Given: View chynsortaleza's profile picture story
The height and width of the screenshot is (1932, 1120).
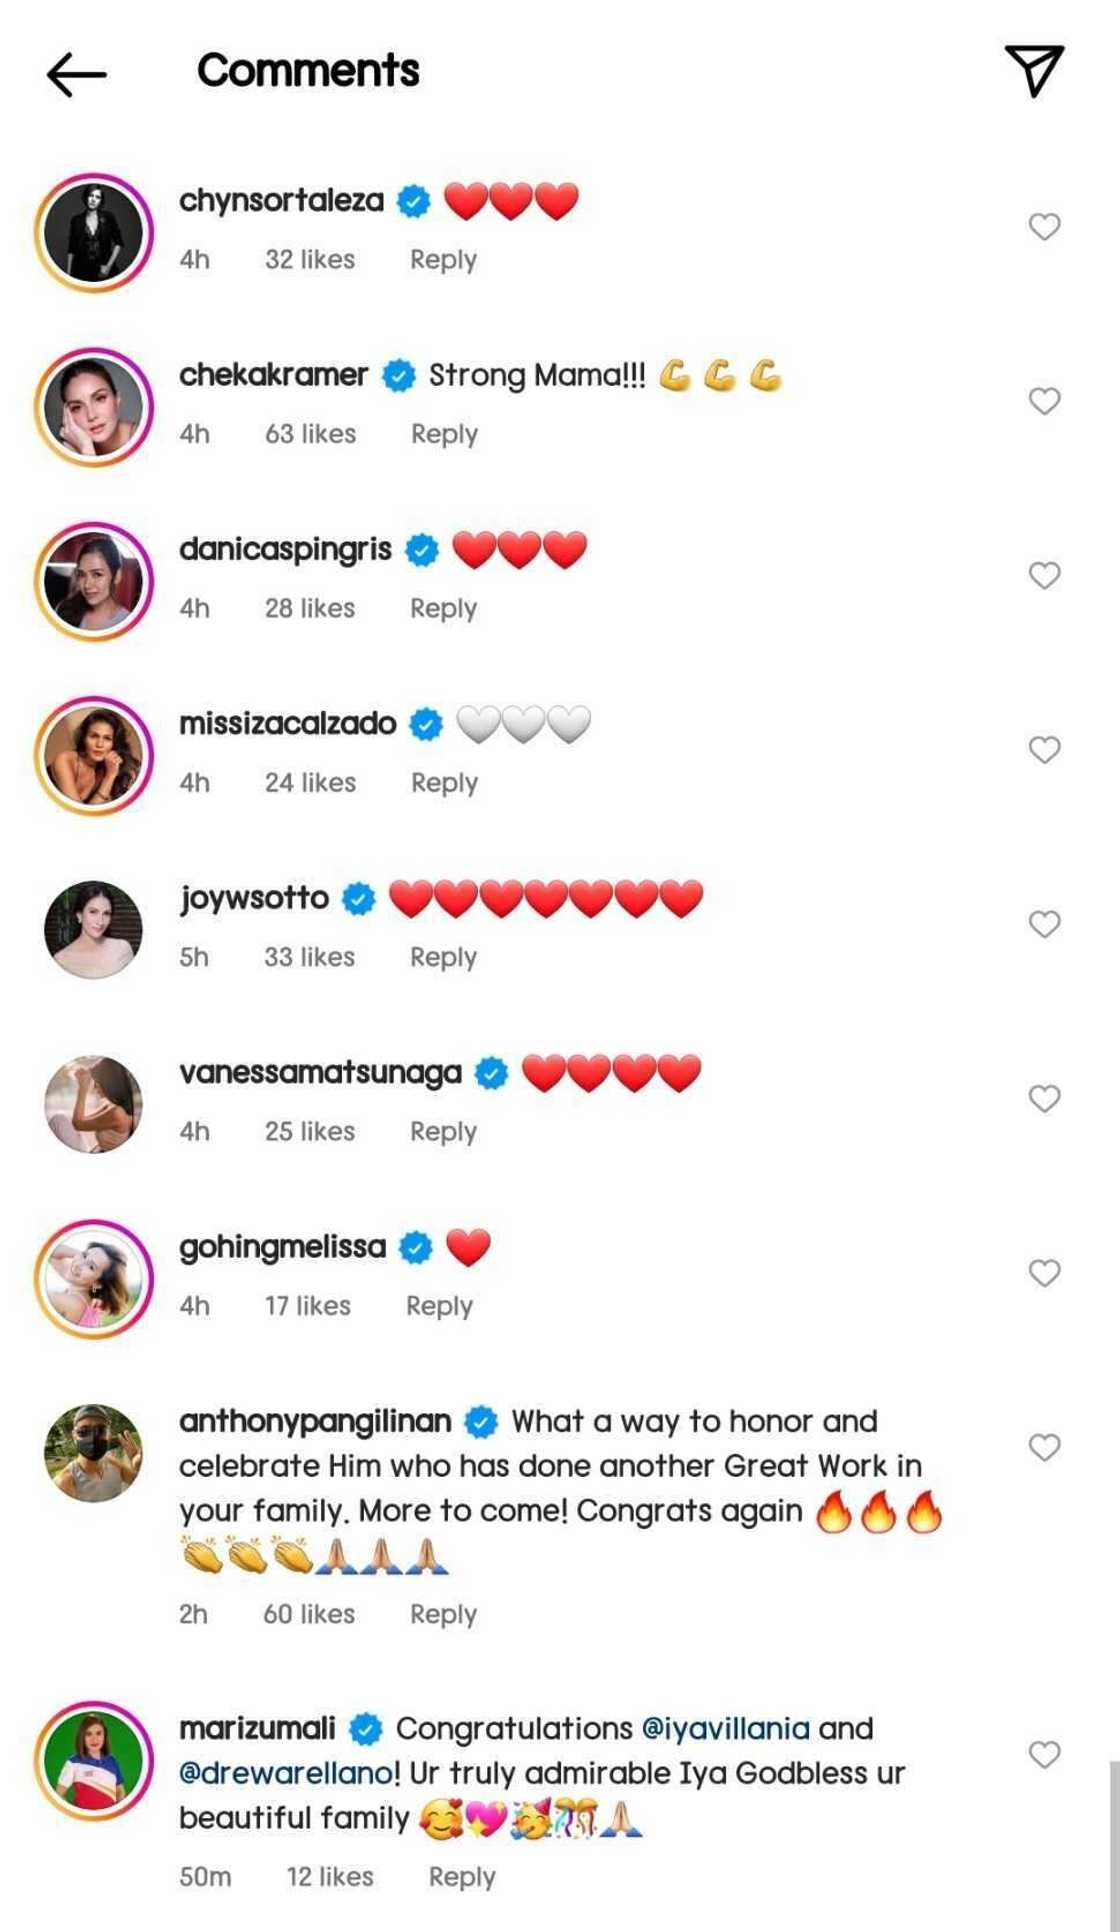Looking at the screenshot, I should pos(93,231).
